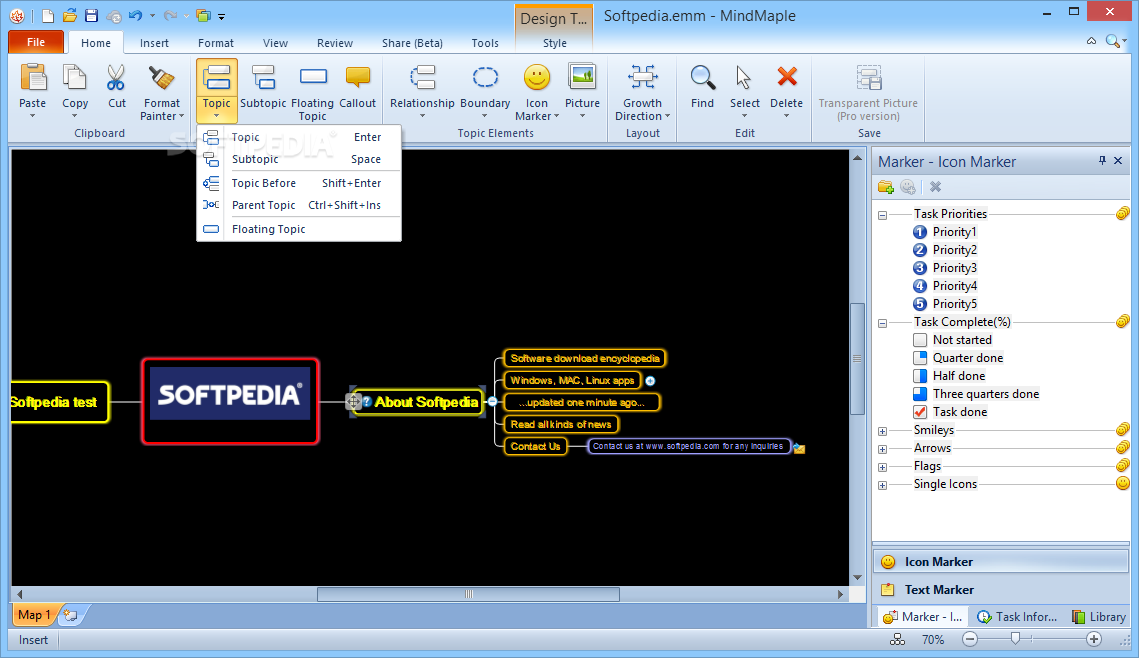Screen dimensions: 1139x658
Task: Click the red Delete icon
Action: pyautogui.click(x=787, y=76)
